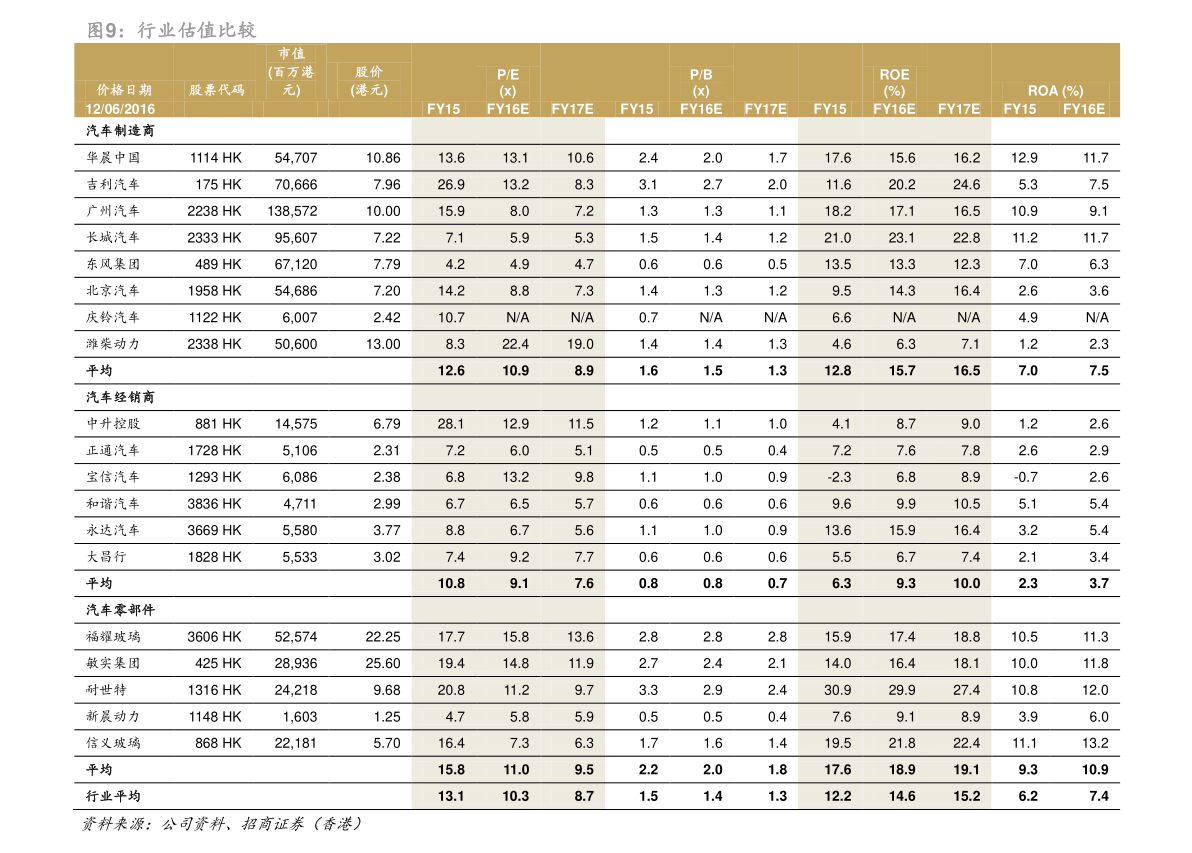Viewport: 1192px width, 853px height.
Task: Select stock code 3836 HK
Action: 214,504
